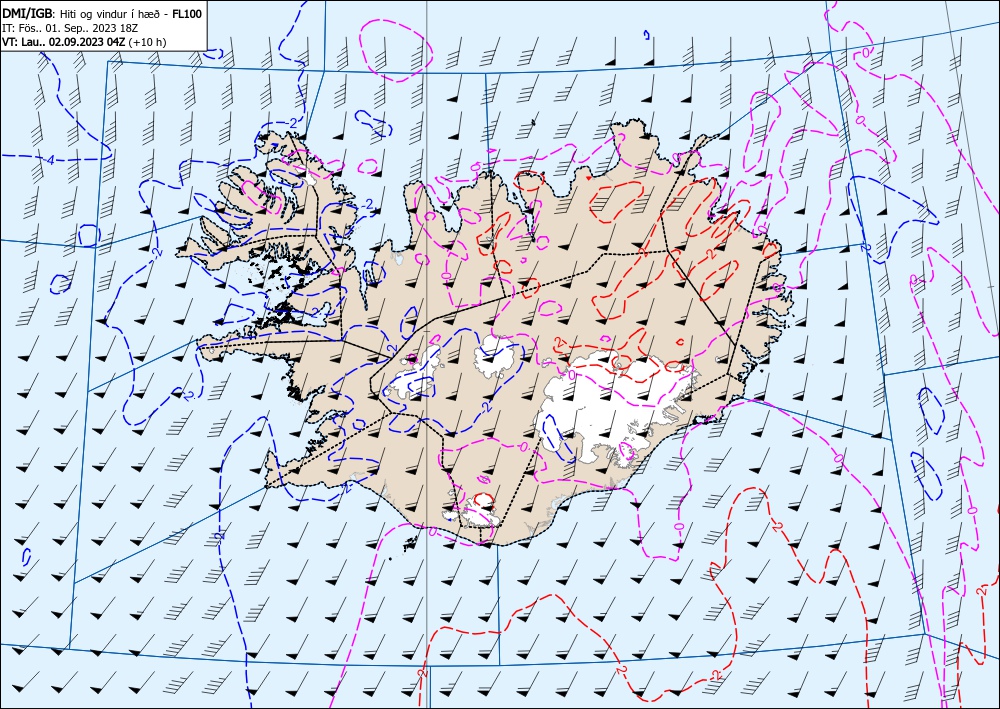Click the '(+10 h)' forecast offset
The height and width of the screenshot is (709, 1000).
tap(147, 42)
